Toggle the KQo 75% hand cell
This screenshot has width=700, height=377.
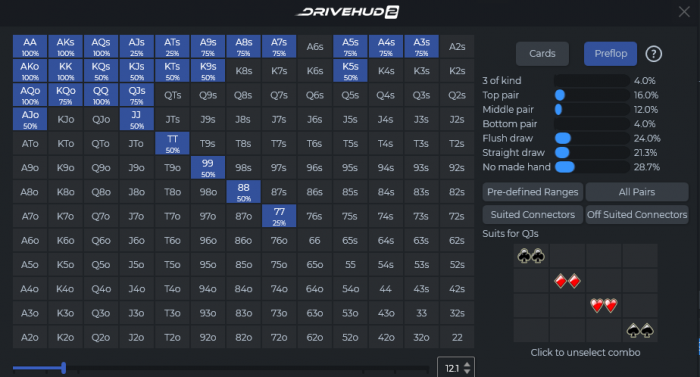(x=66, y=95)
